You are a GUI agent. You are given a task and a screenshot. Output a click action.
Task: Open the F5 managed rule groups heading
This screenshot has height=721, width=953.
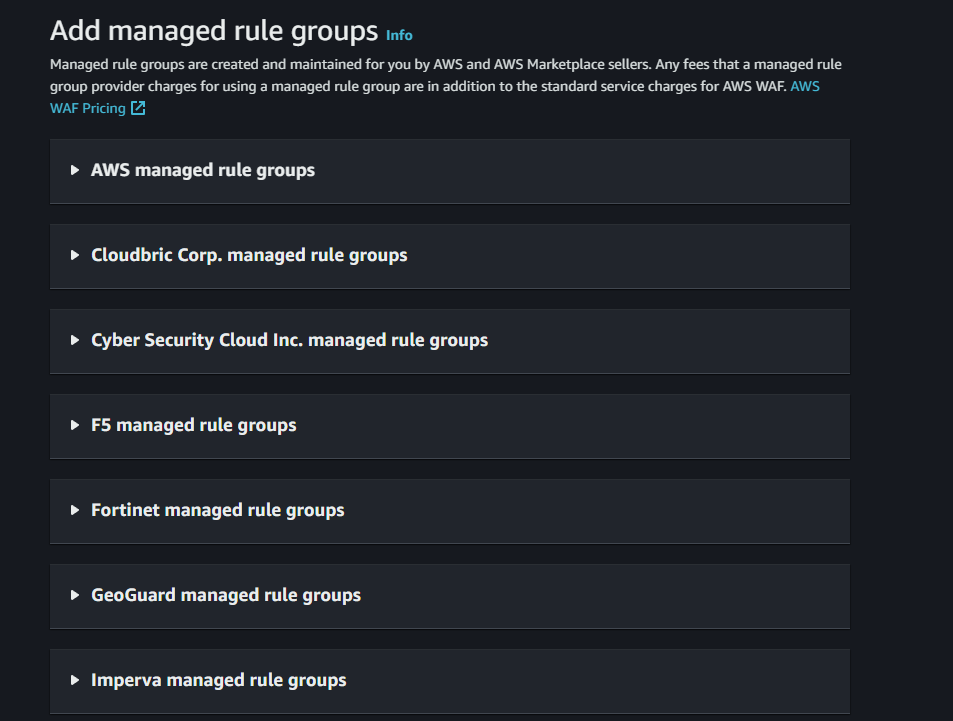(x=193, y=425)
